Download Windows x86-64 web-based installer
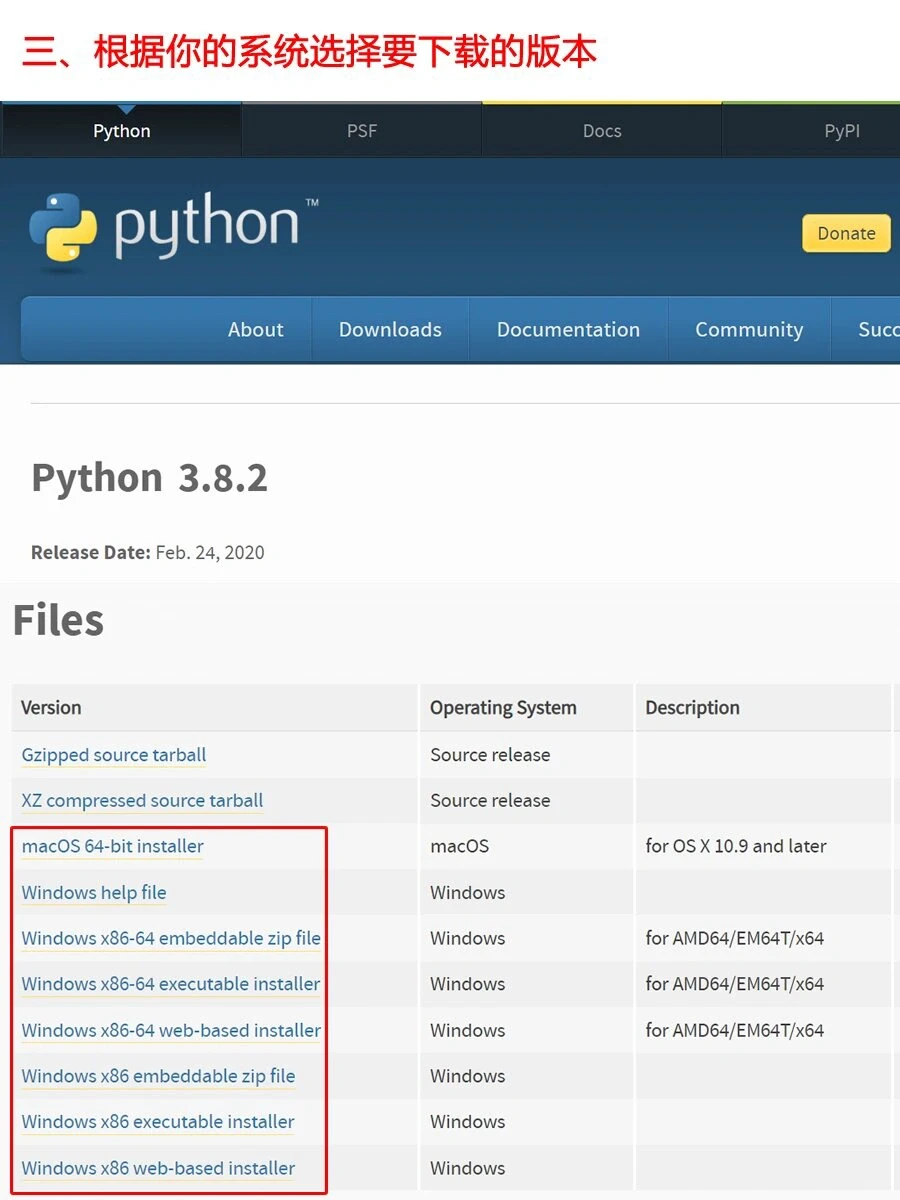 pyautogui.click(x=170, y=1031)
